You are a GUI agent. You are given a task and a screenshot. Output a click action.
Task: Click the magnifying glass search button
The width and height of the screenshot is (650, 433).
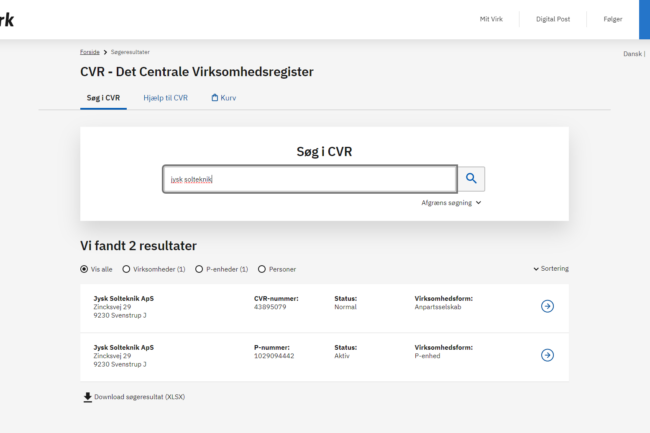click(x=472, y=179)
